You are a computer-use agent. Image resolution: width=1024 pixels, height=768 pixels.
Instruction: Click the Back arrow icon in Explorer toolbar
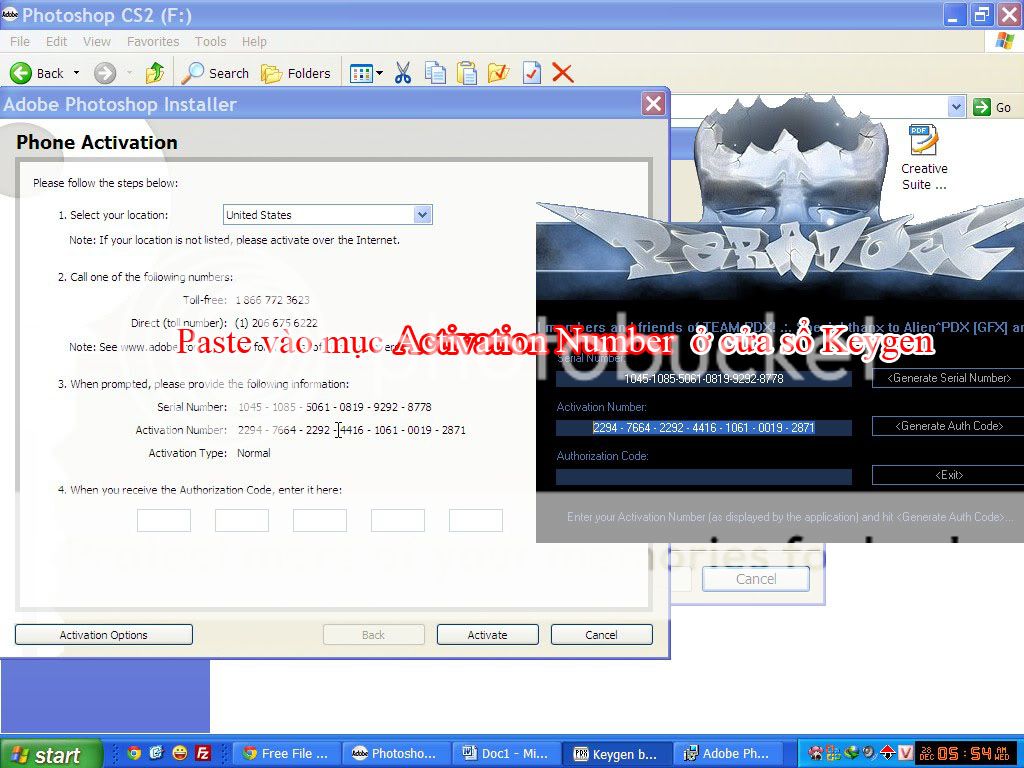(x=21, y=73)
